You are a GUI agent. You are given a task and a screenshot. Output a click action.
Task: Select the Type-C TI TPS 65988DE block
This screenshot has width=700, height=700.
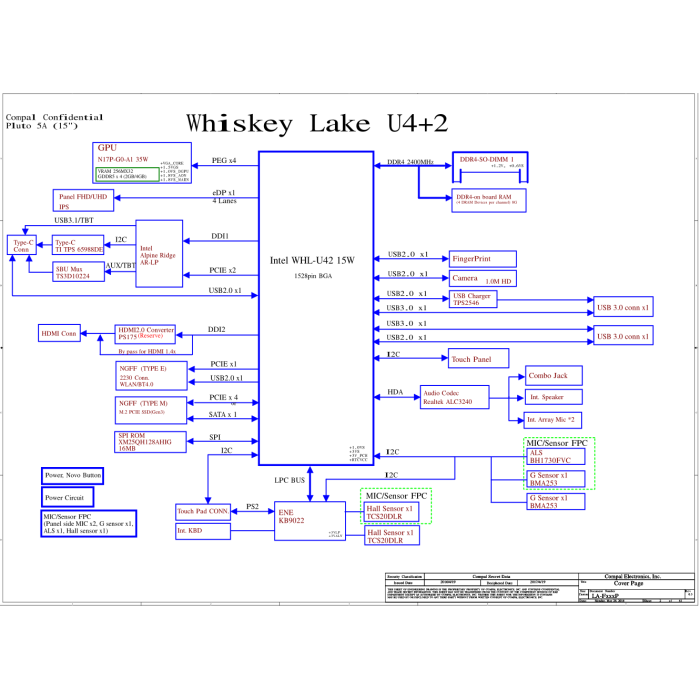pyautogui.click(x=78, y=245)
